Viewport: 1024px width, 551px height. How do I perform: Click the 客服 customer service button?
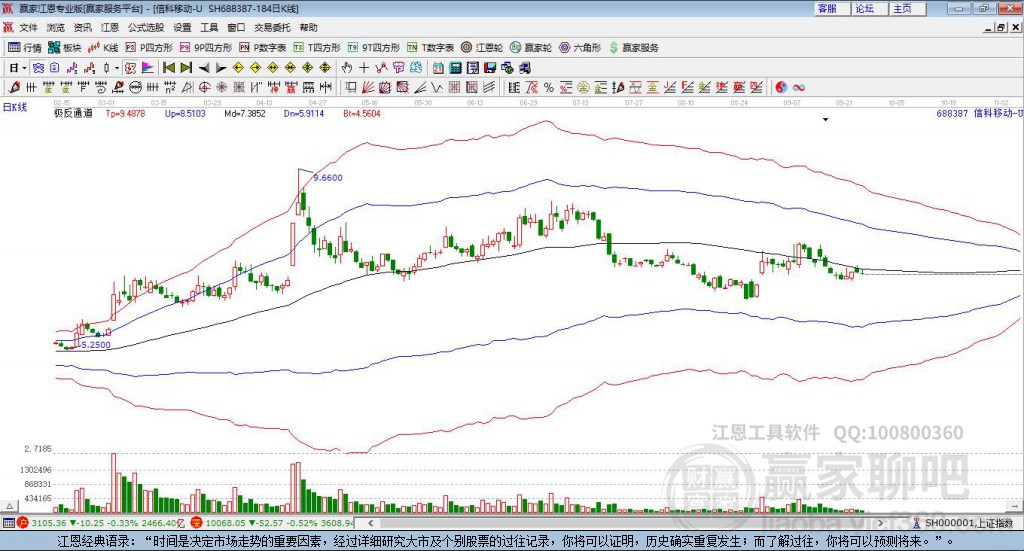(832, 8)
